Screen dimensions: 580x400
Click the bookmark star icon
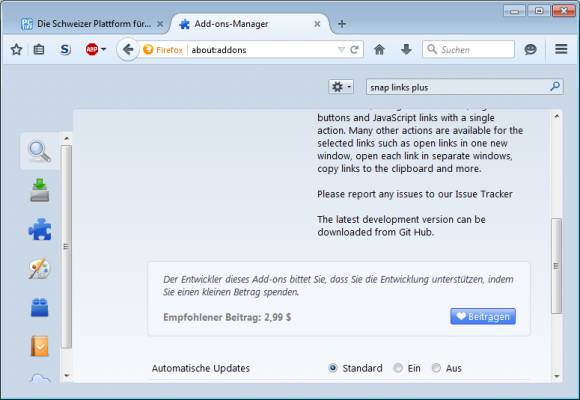pyautogui.click(x=16, y=49)
